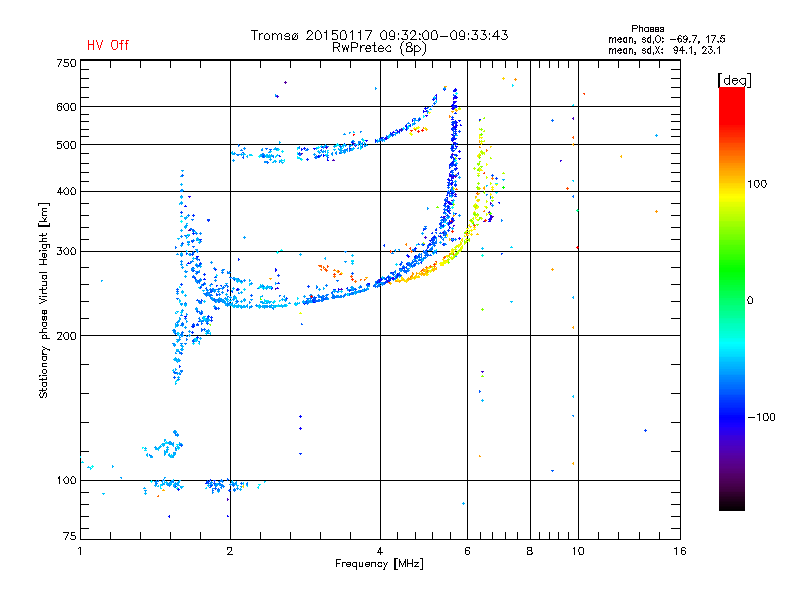Select the plot title 'Tromsø 20150117 09:32:00-09:33:43'
The height and width of the screenshot is (600, 800).
coord(379,35)
